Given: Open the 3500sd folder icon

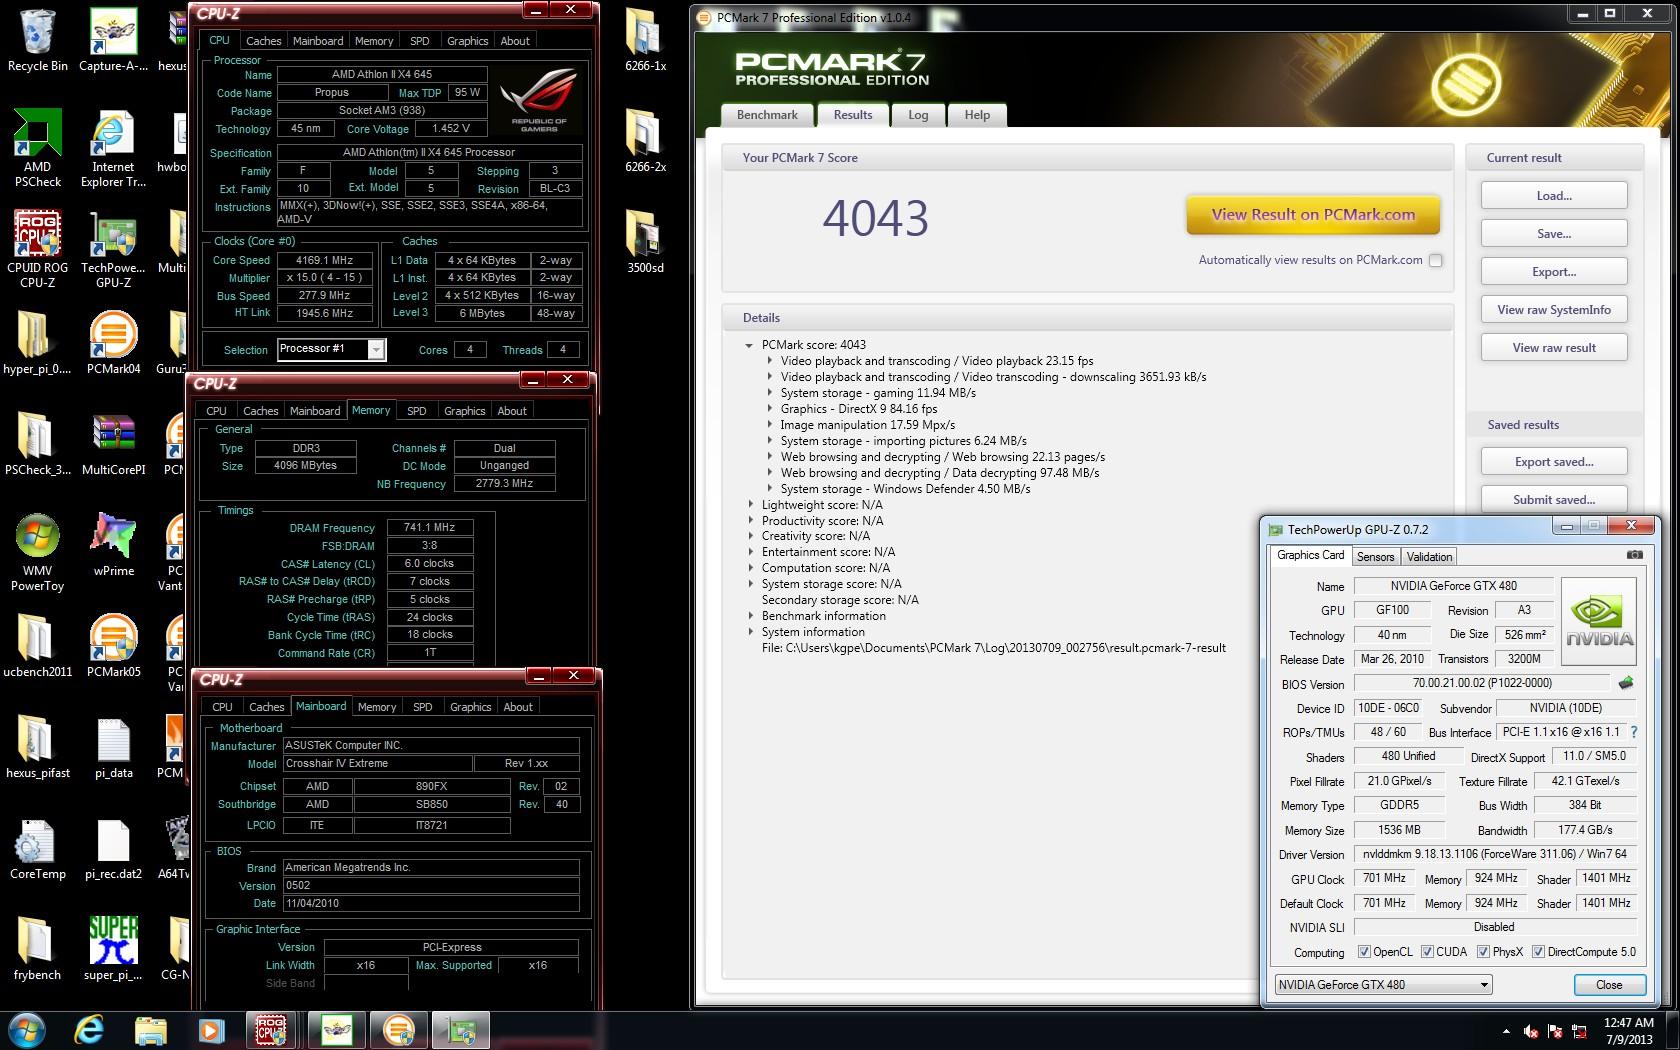Looking at the screenshot, I should click(645, 241).
